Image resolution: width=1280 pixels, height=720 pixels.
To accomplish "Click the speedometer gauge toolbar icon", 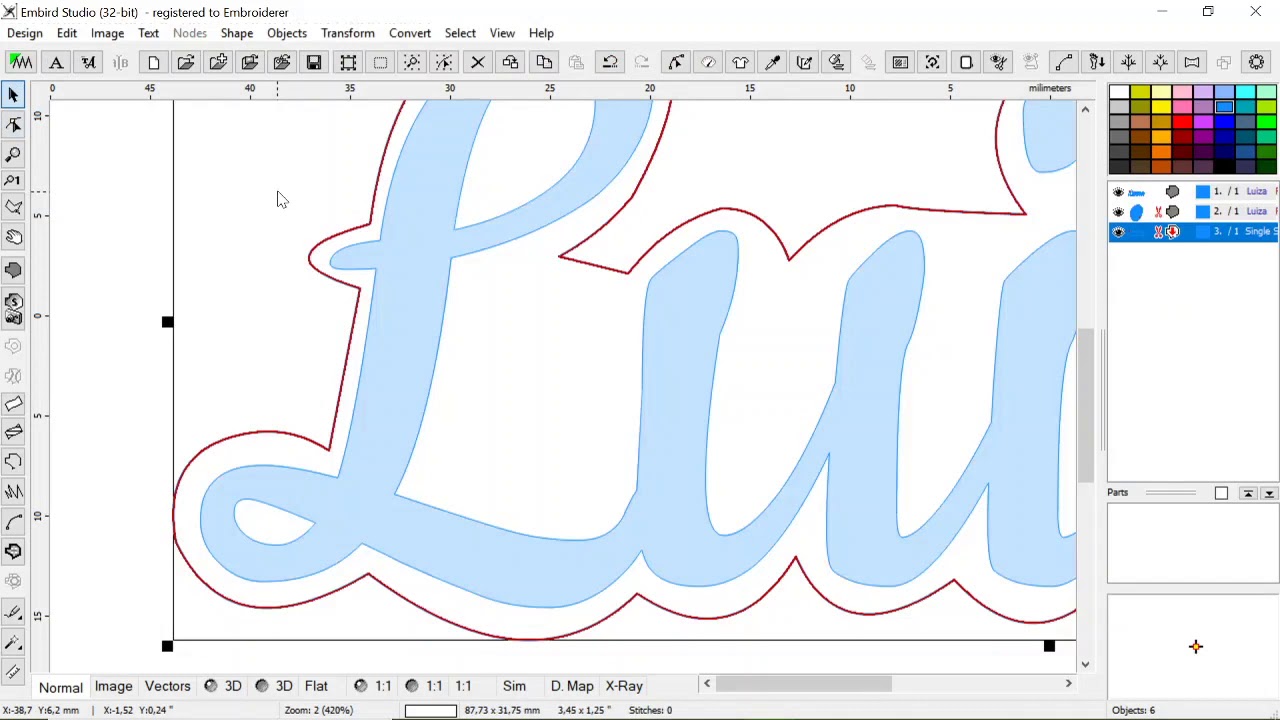I will coord(708,62).
